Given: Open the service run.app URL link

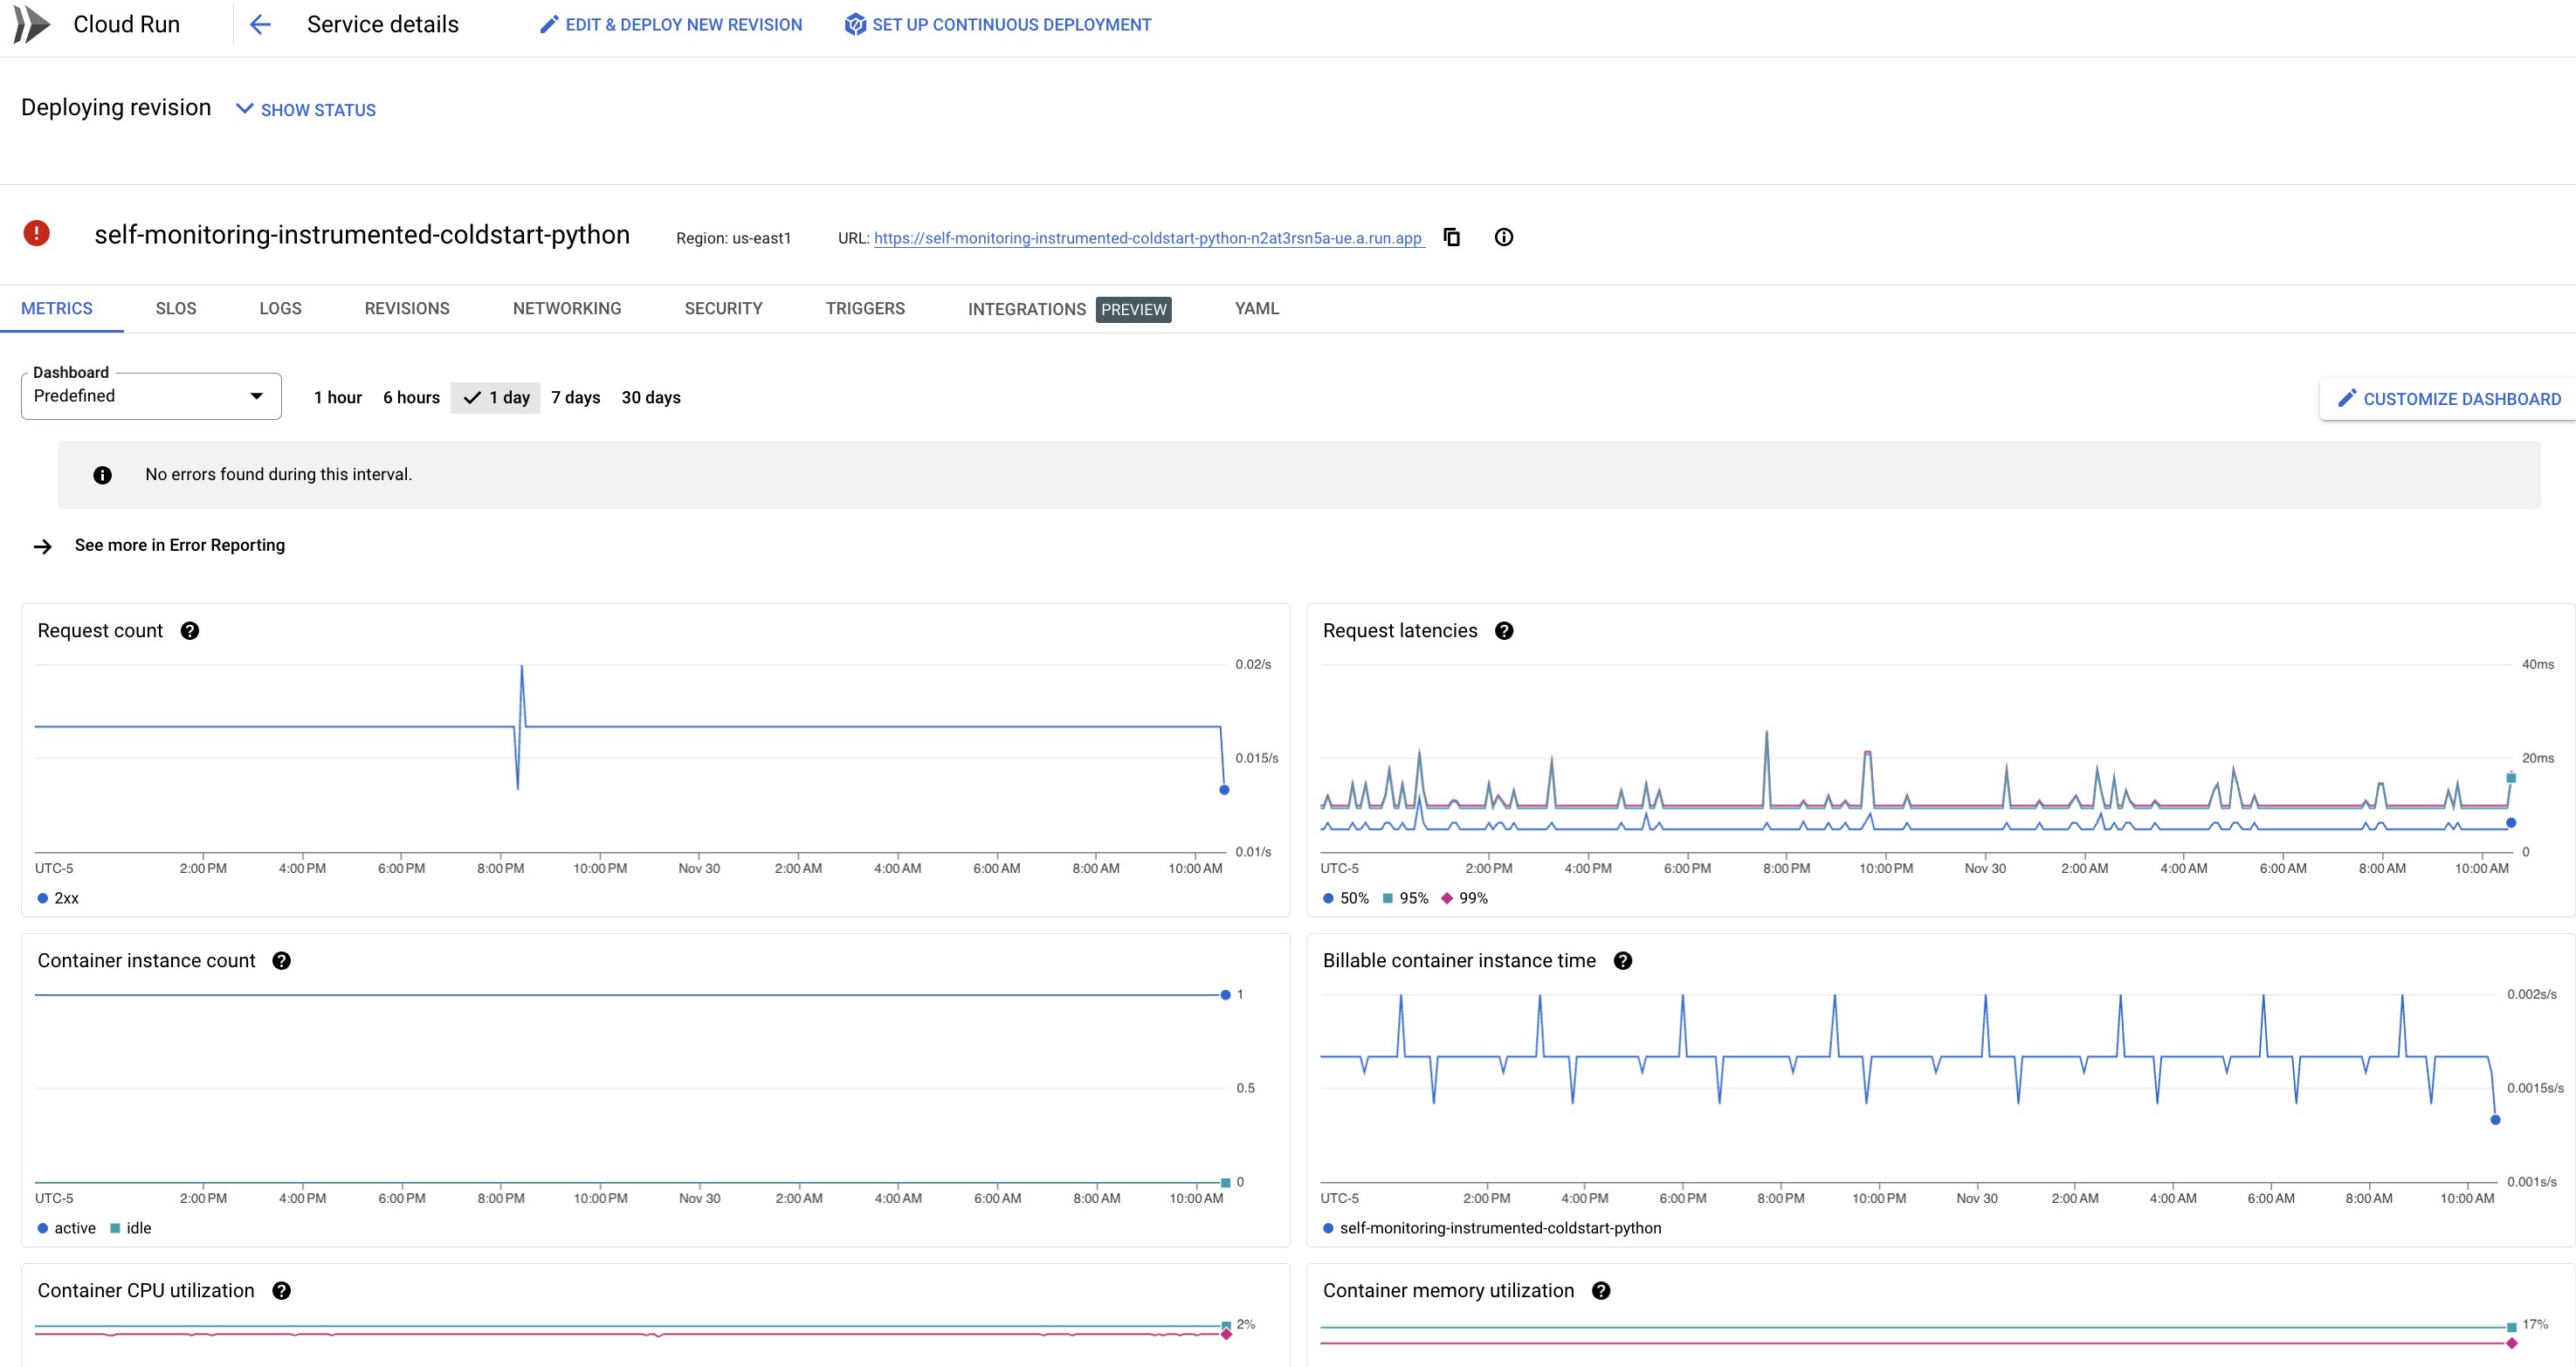Looking at the screenshot, I should (1148, 238).
